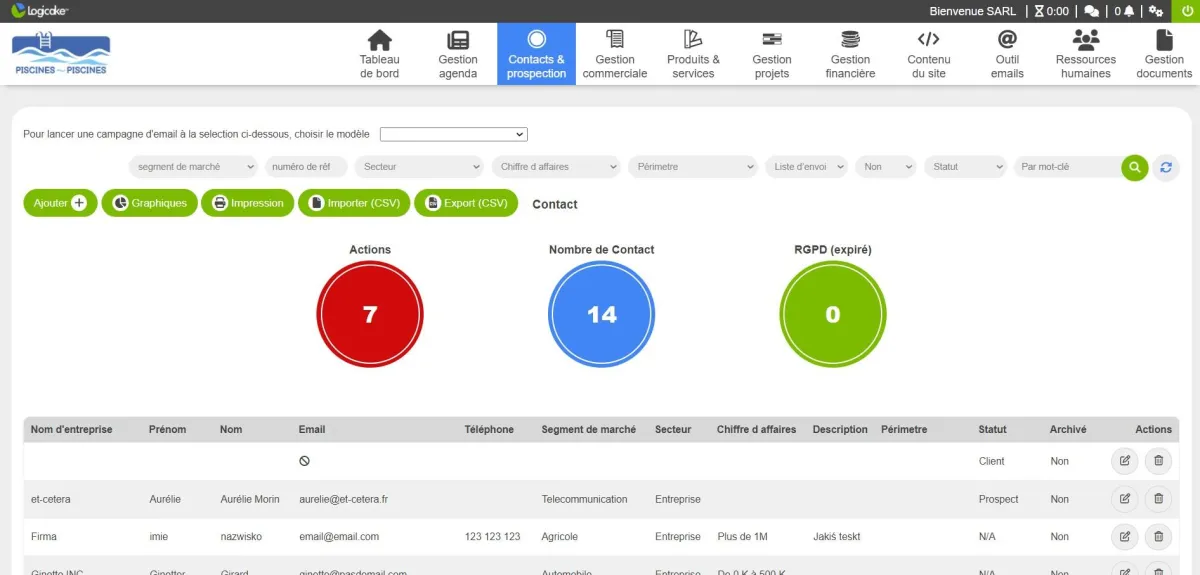The height and width of the screenshot is (575, 1200).
Task: Open the settings gears icon
Action: pos(1156,11)
